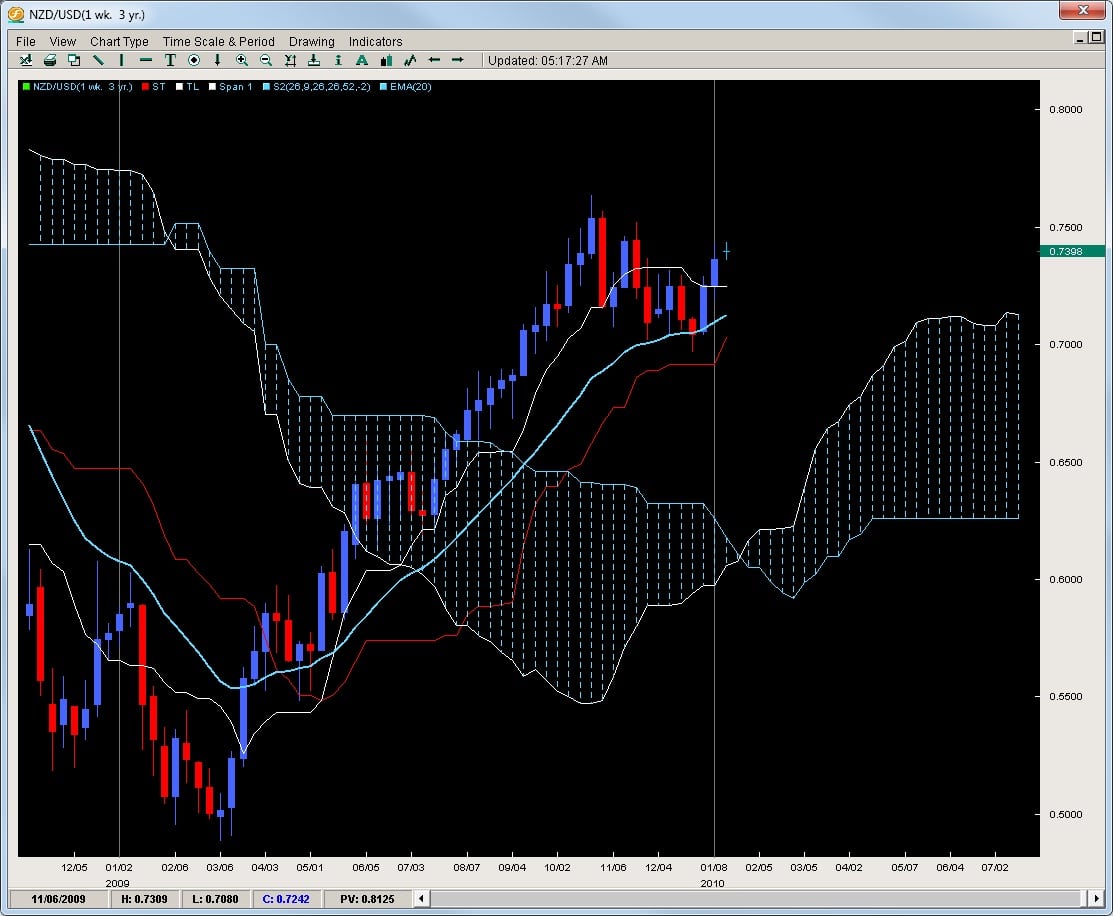Open the Time Scale & Period menu
Viewport: 1113px width, 916px height.
click(219, 41)
